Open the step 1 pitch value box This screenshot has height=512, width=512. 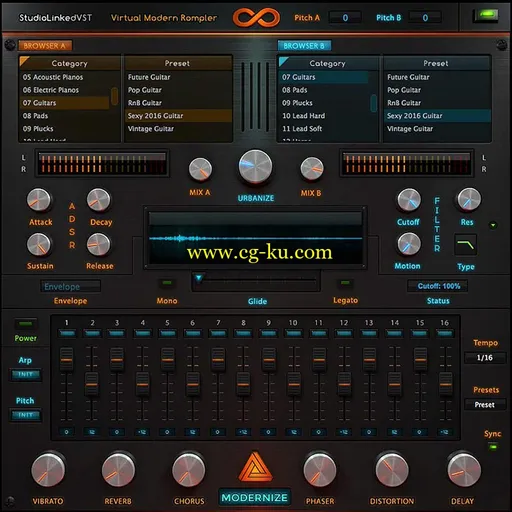[x=66, y=432]
